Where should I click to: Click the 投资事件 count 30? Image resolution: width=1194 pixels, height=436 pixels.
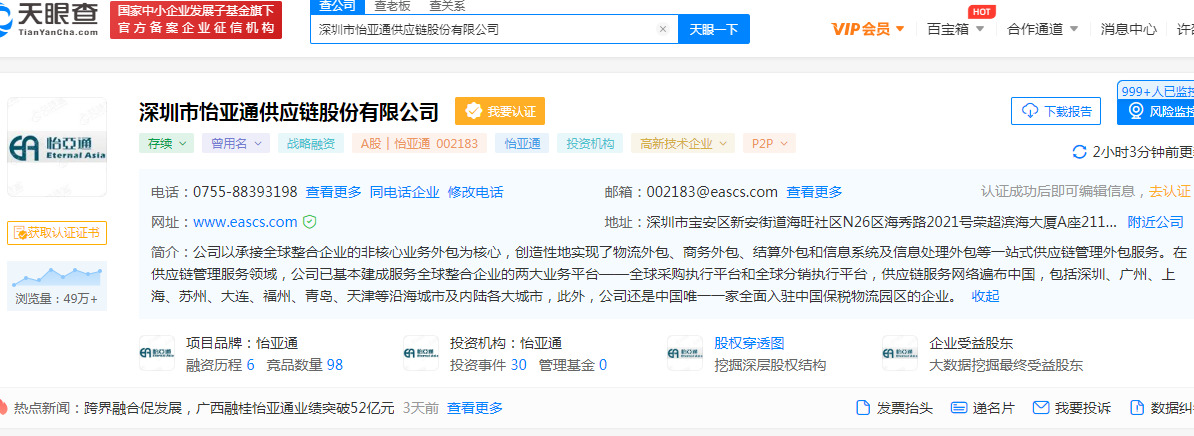(x=519, y=365)
